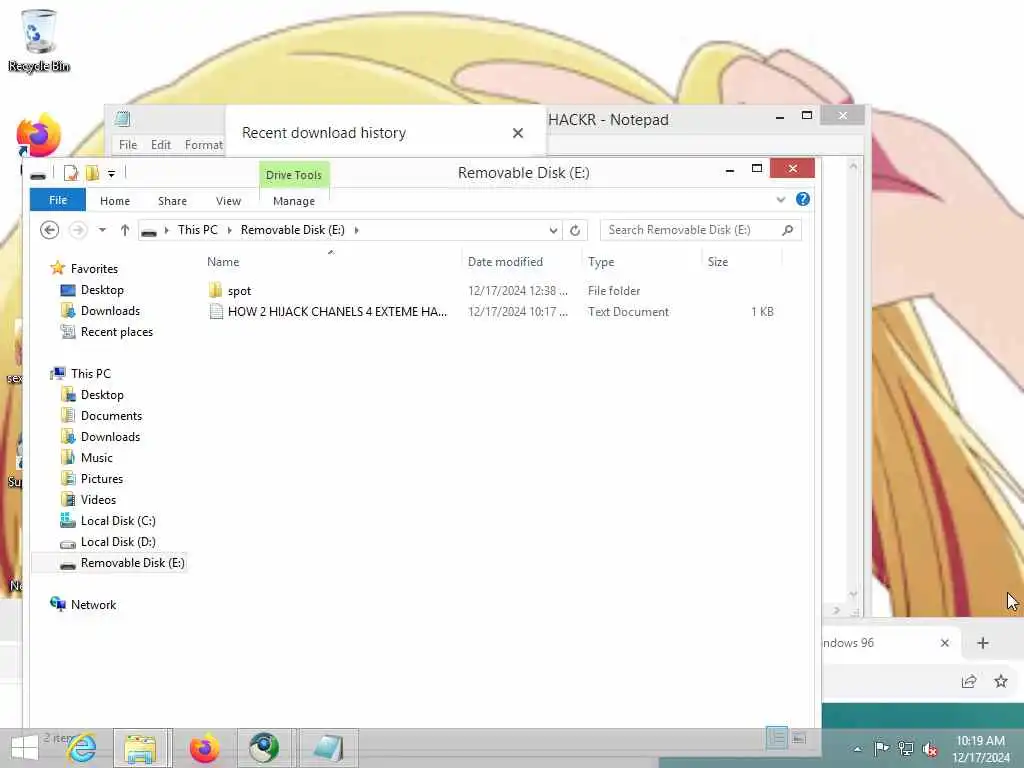Viewport: 1024px width, 768px height.
Task: Click Removable Disk (E:) in address breadcrumb
Action: point(293,230)
